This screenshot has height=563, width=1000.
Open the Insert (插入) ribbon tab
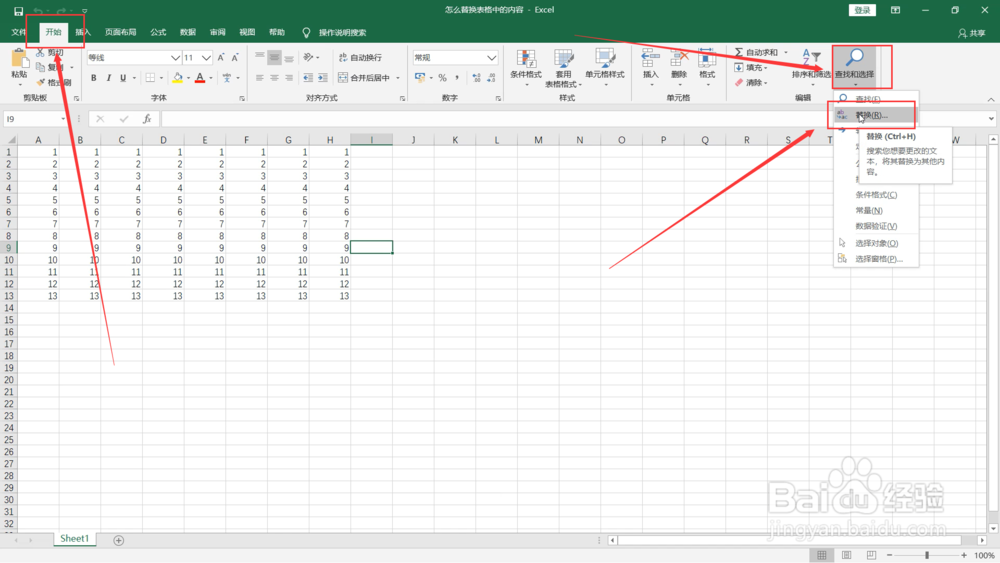click(83, 33)
